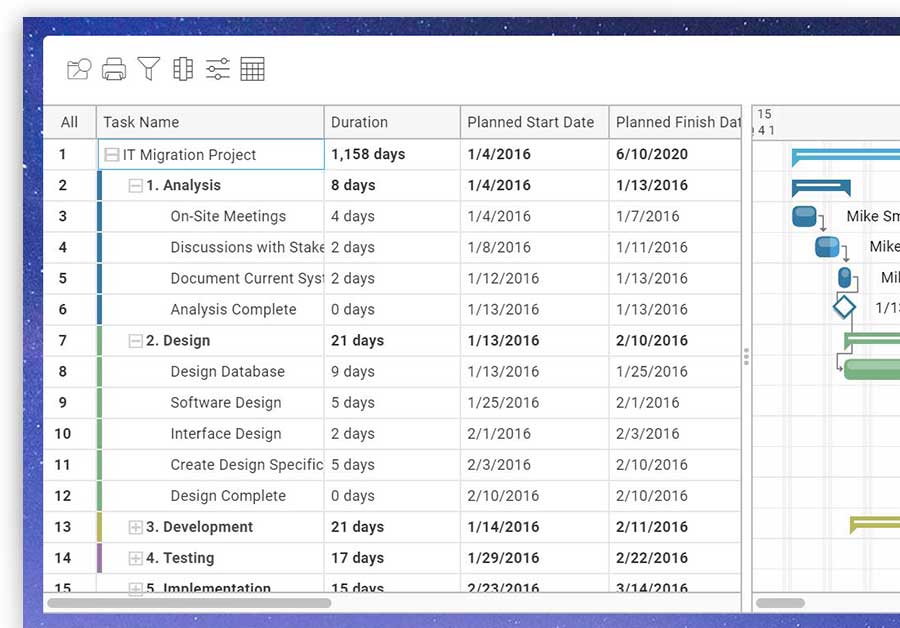Viewport: 900px width, 628px height.
Task: Click the On-Site Meetings Gantt bar
Action: pos(804,216)
